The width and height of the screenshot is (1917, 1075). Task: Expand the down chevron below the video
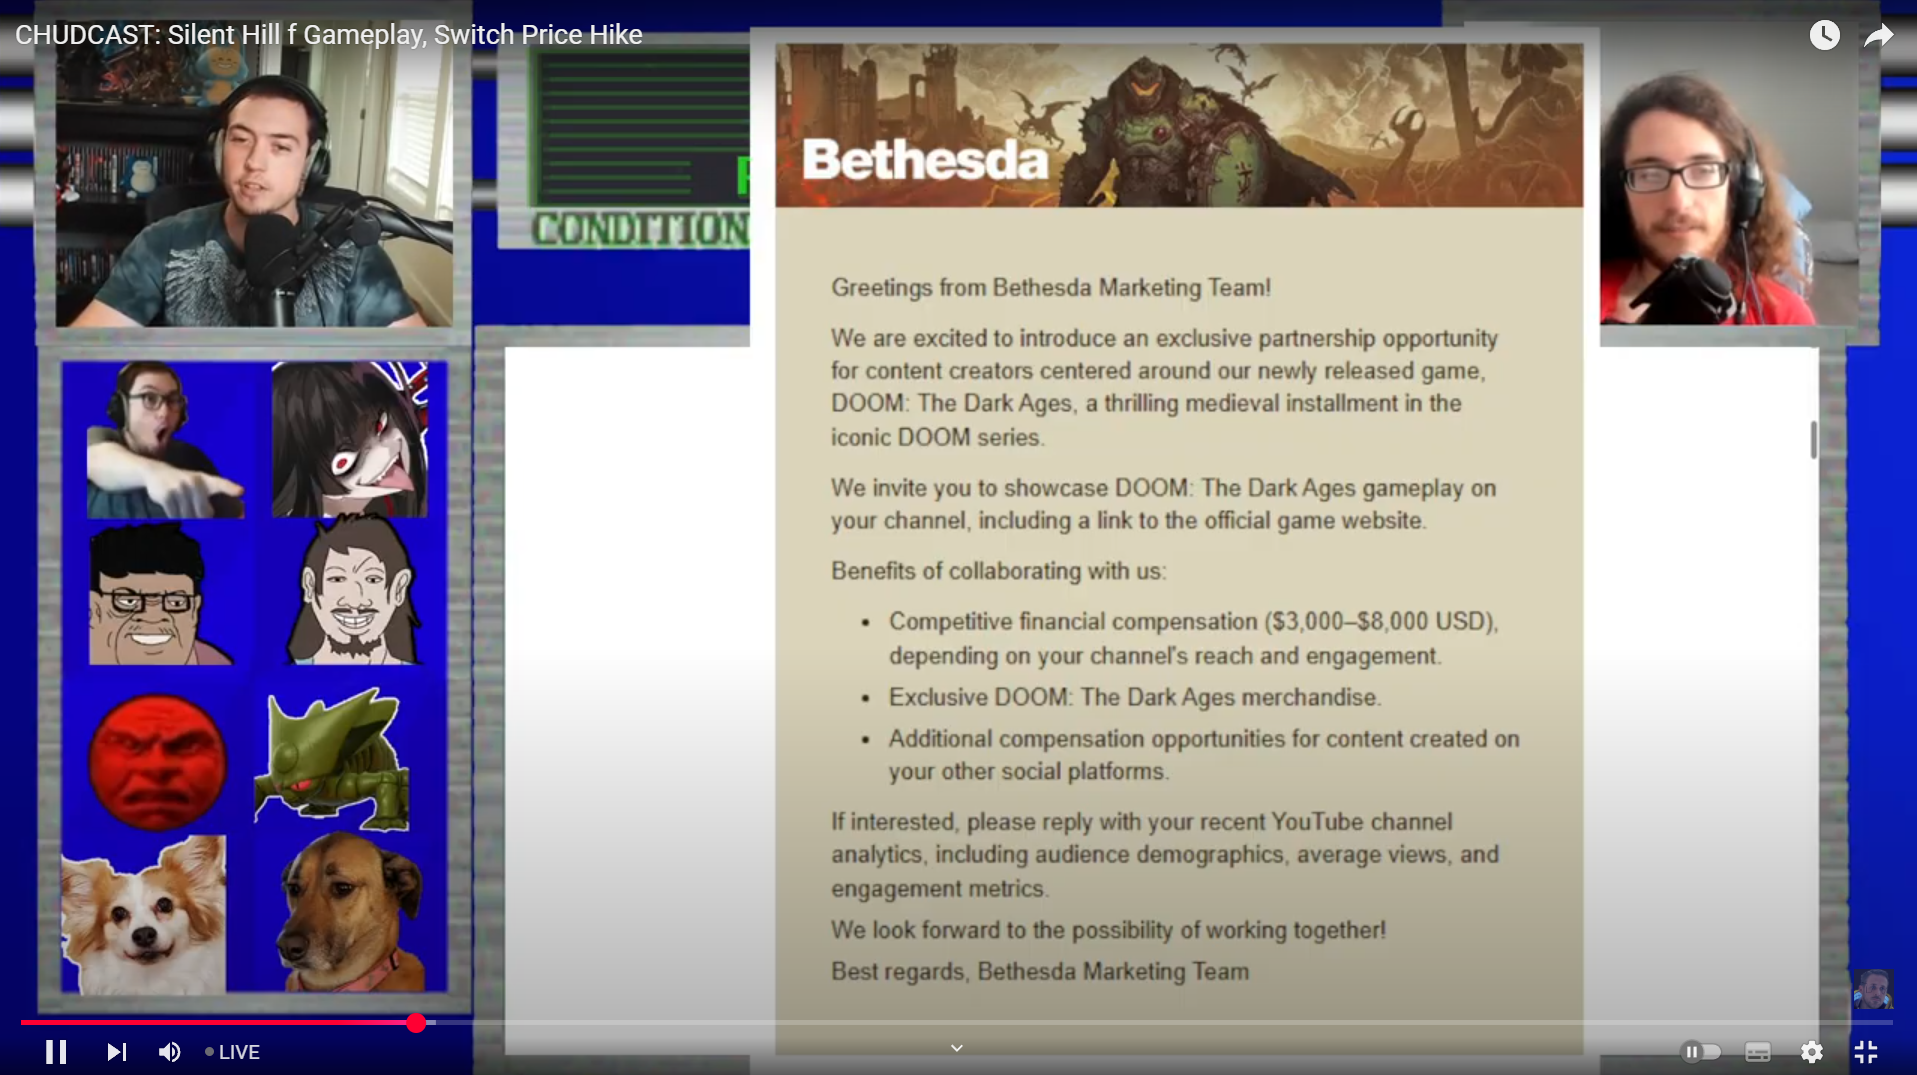click(x=957, y=1048)
